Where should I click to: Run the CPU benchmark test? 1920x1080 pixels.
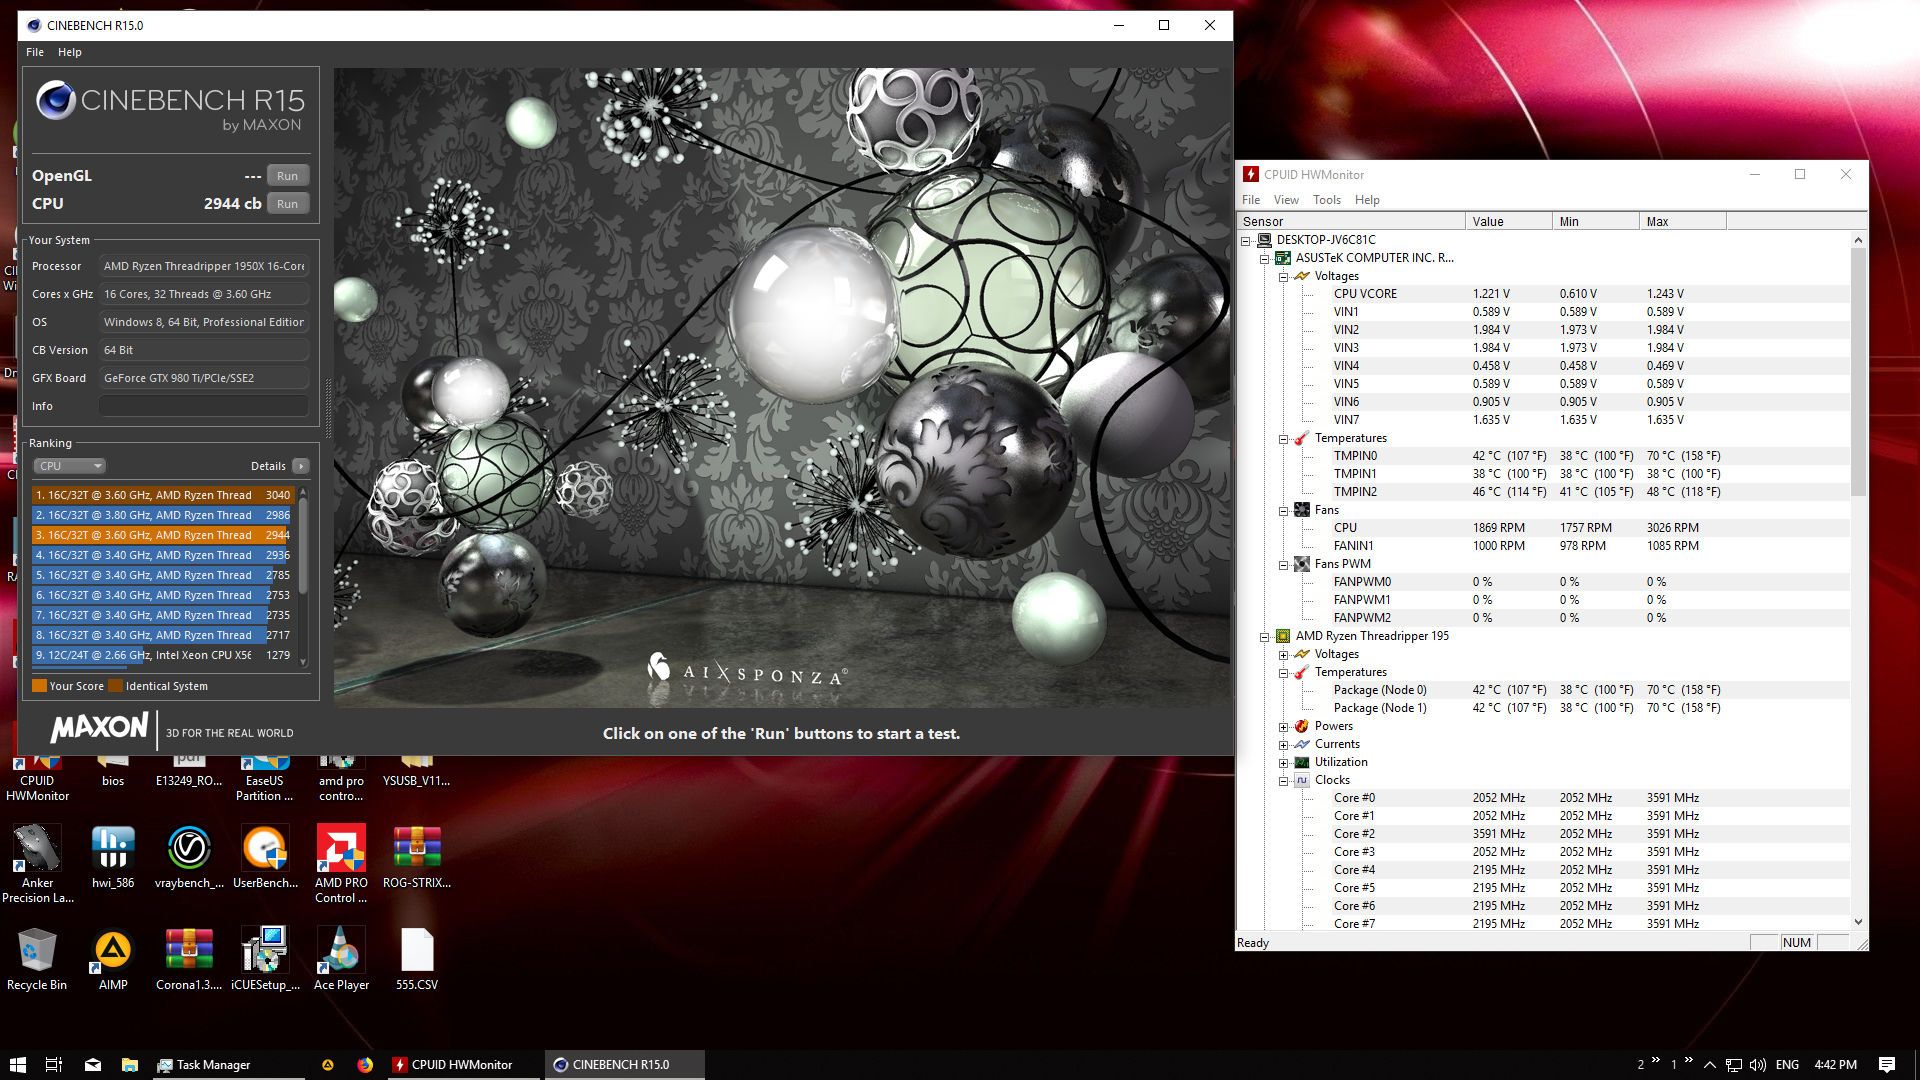click(x=288, y=204)
